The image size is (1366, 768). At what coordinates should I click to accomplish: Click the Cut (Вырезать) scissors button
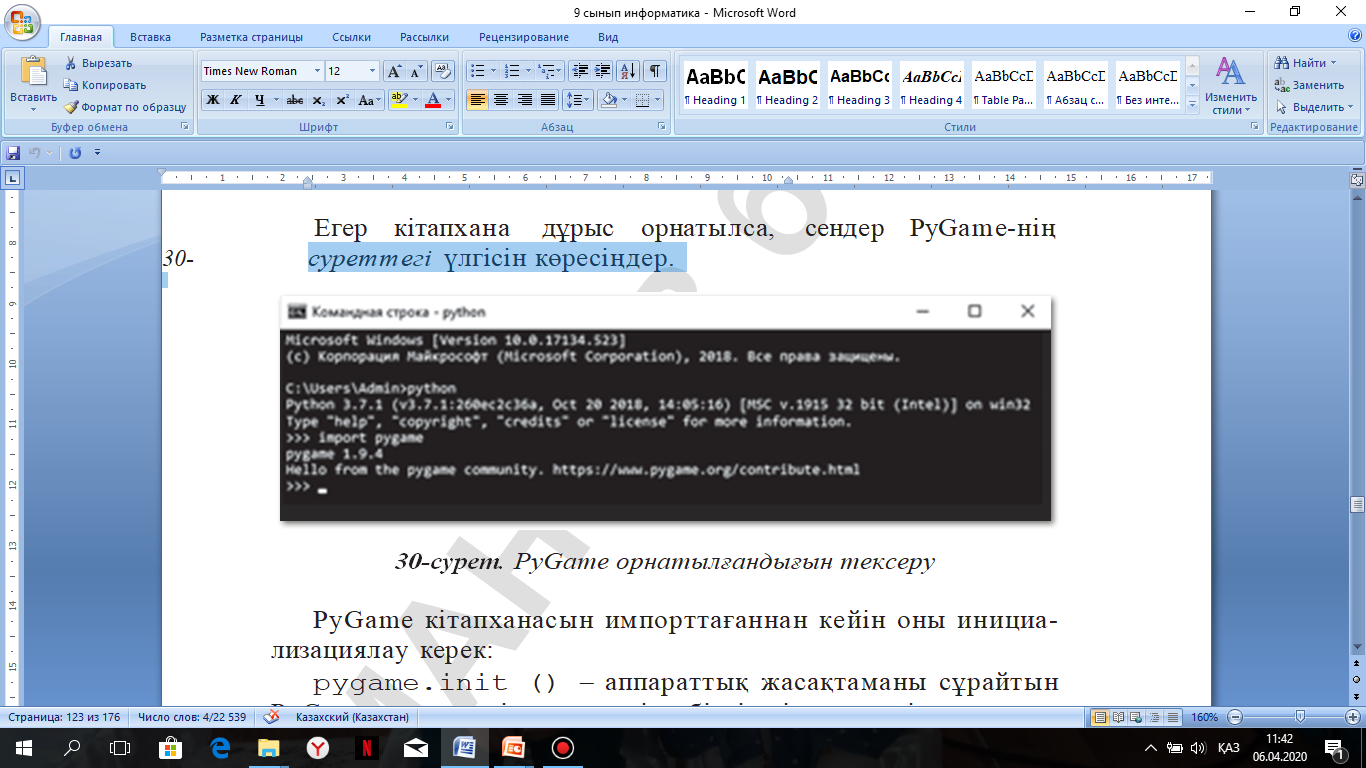[98, 63]
